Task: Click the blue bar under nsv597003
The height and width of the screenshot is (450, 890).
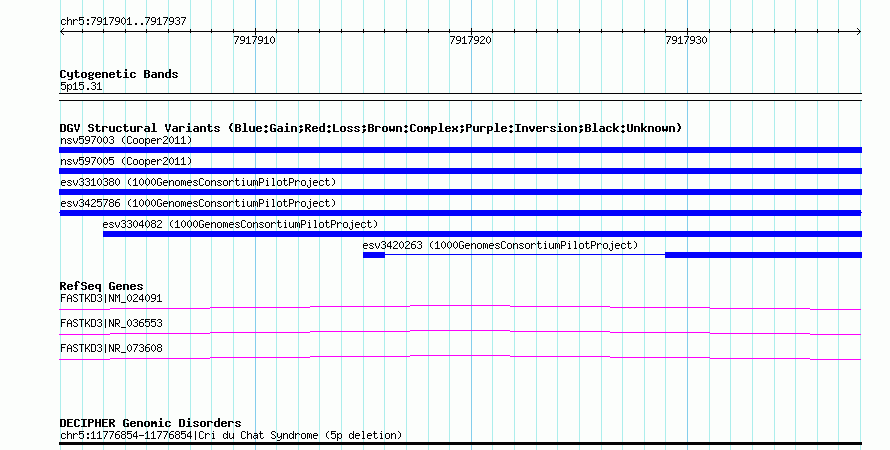Action: pos(460,150)
